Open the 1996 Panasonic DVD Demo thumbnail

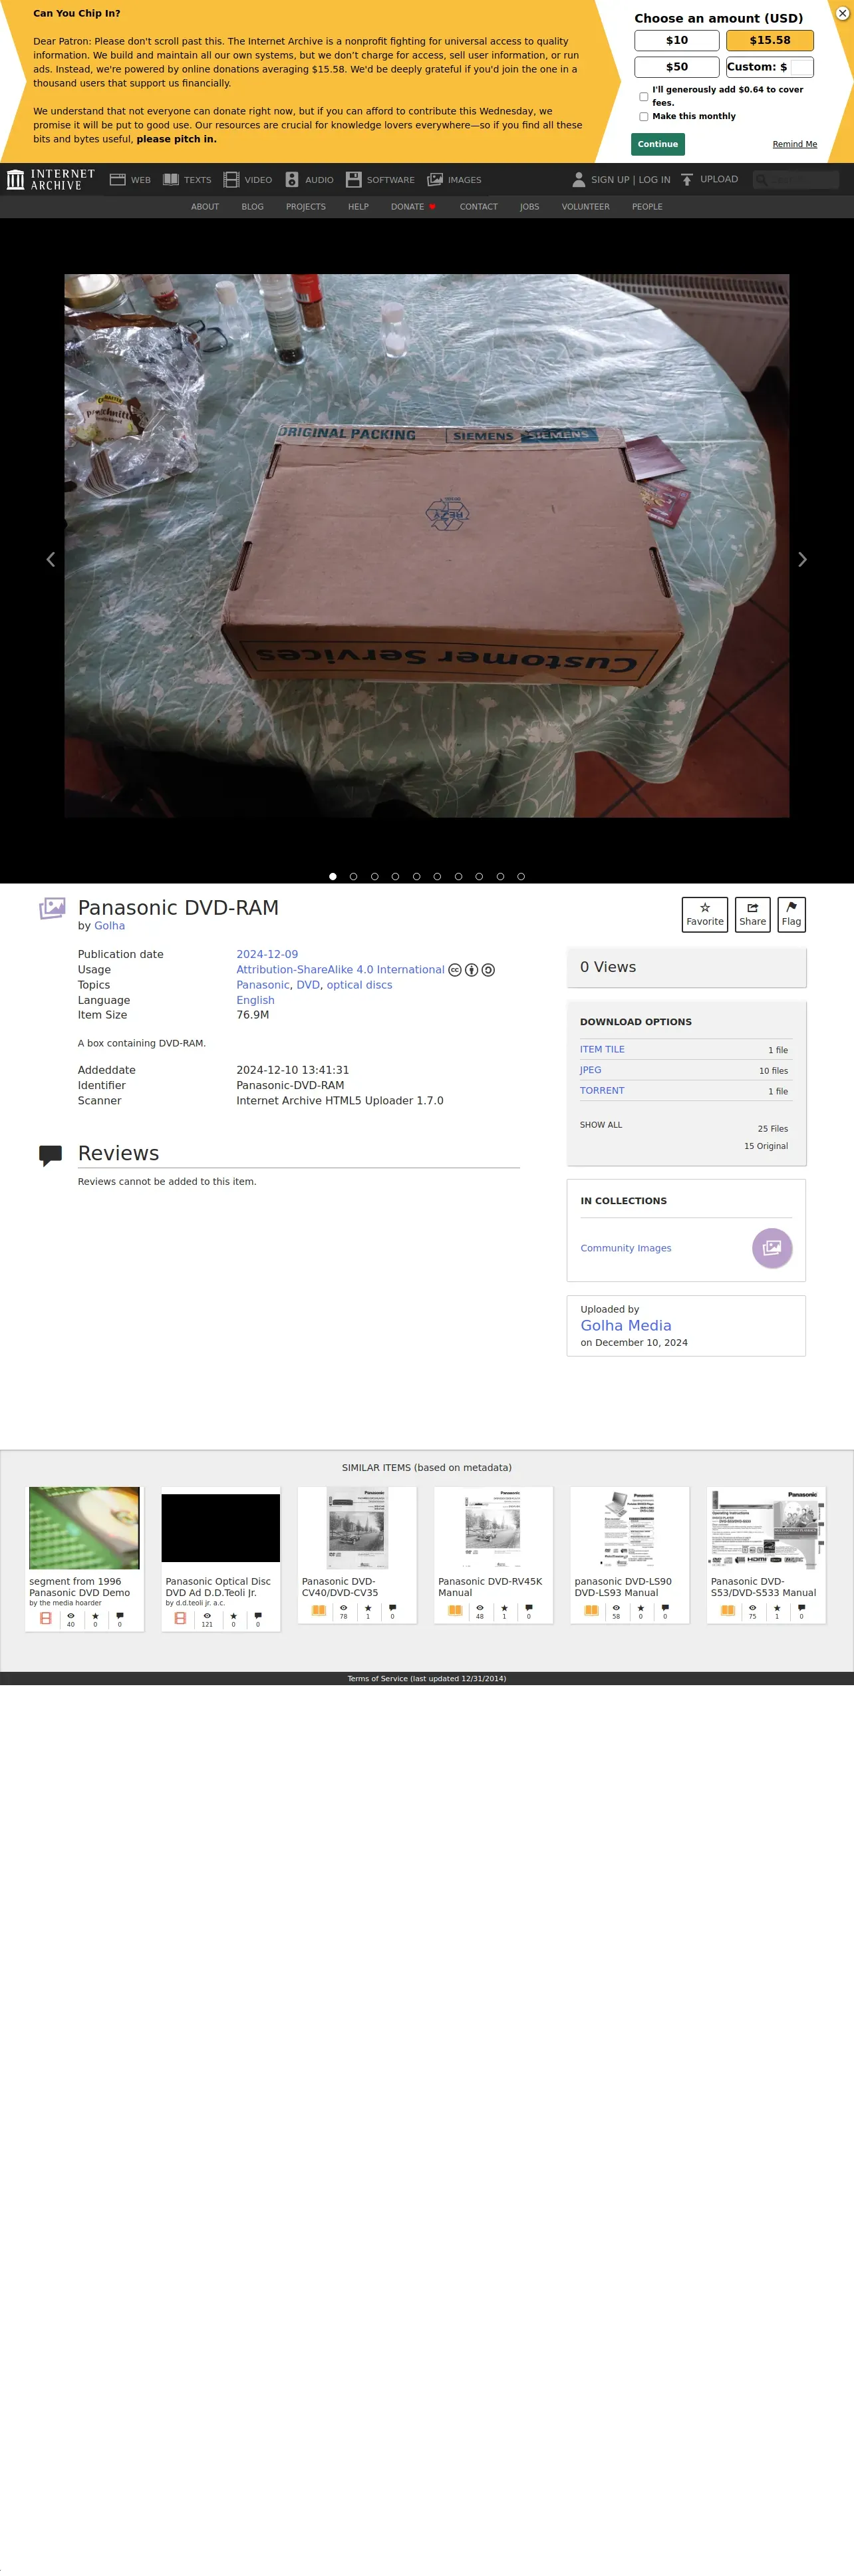84,1527
